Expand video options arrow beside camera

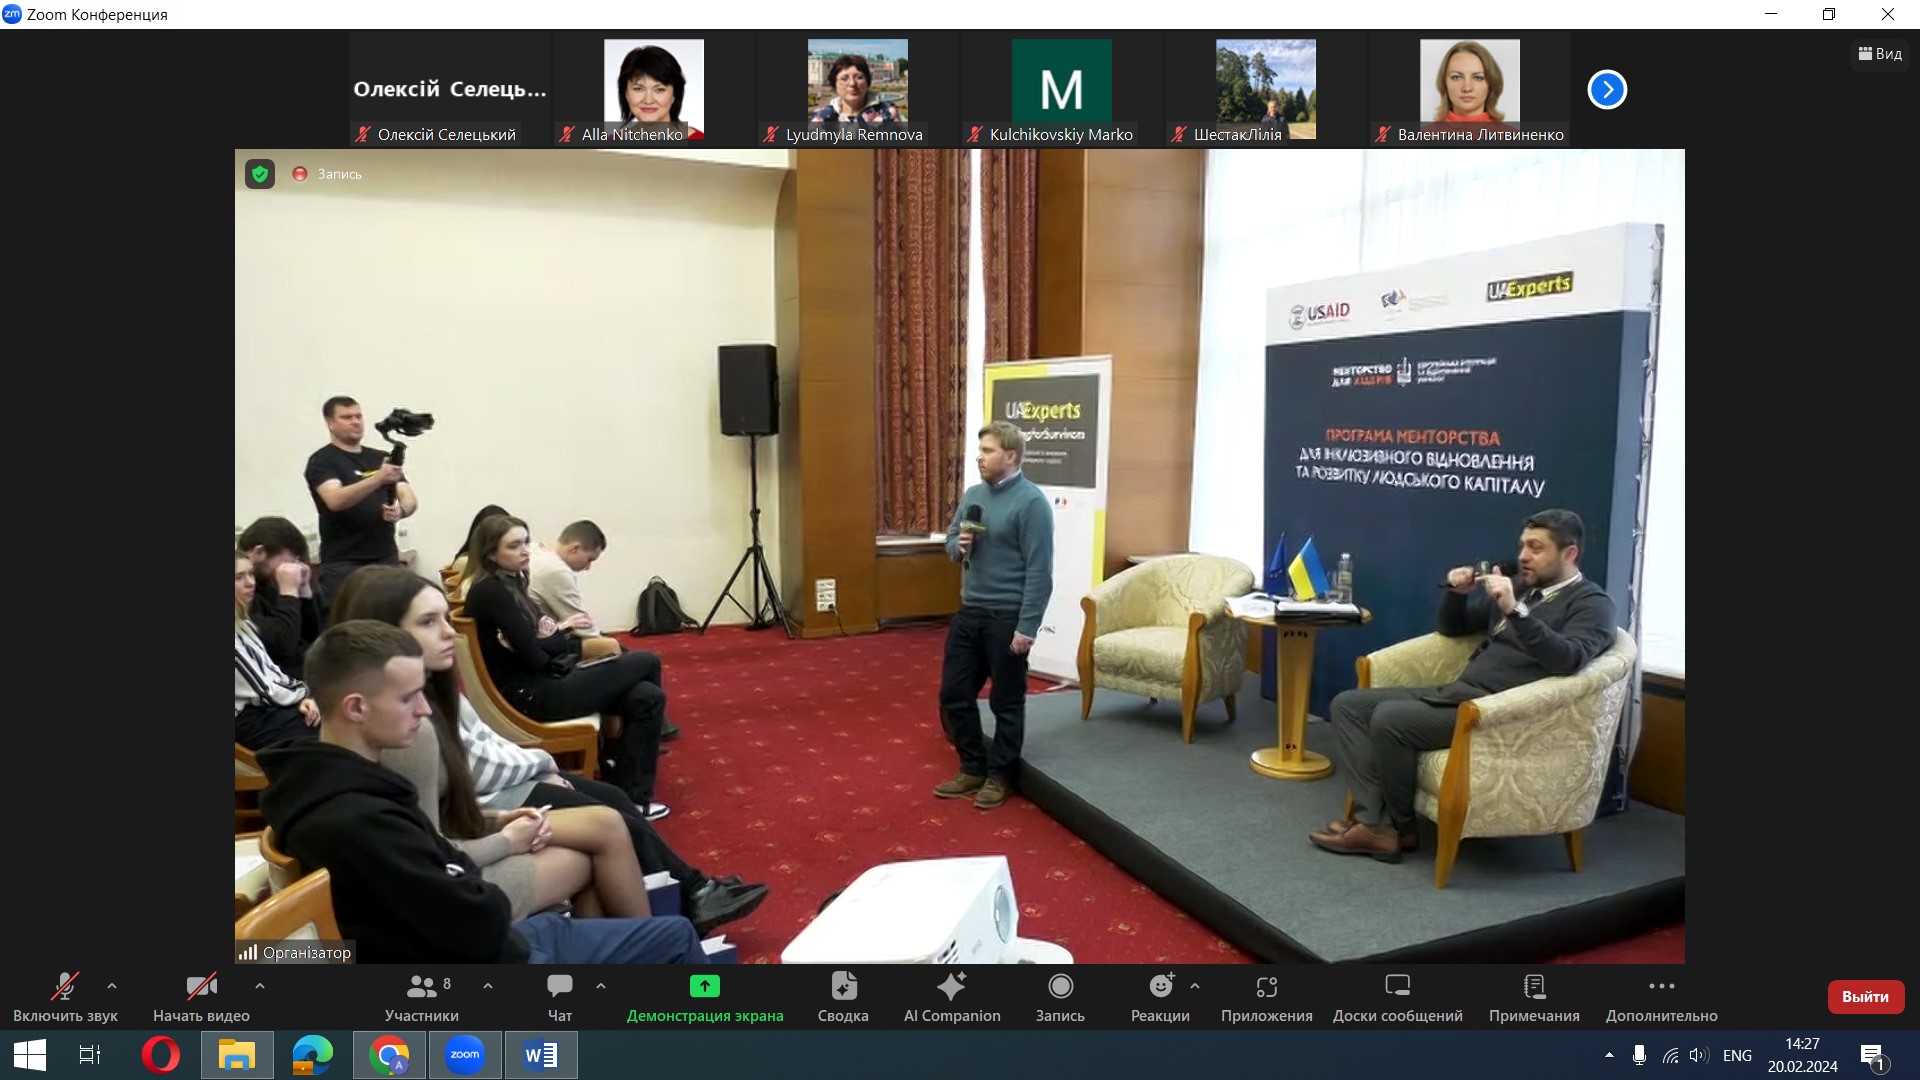(260, 986)
